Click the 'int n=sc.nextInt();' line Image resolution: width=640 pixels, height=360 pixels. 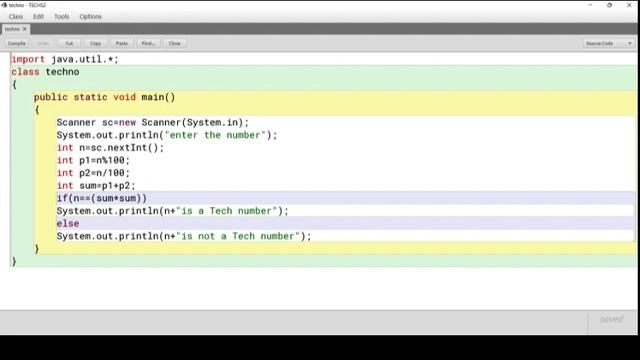(x=110, y=148)
